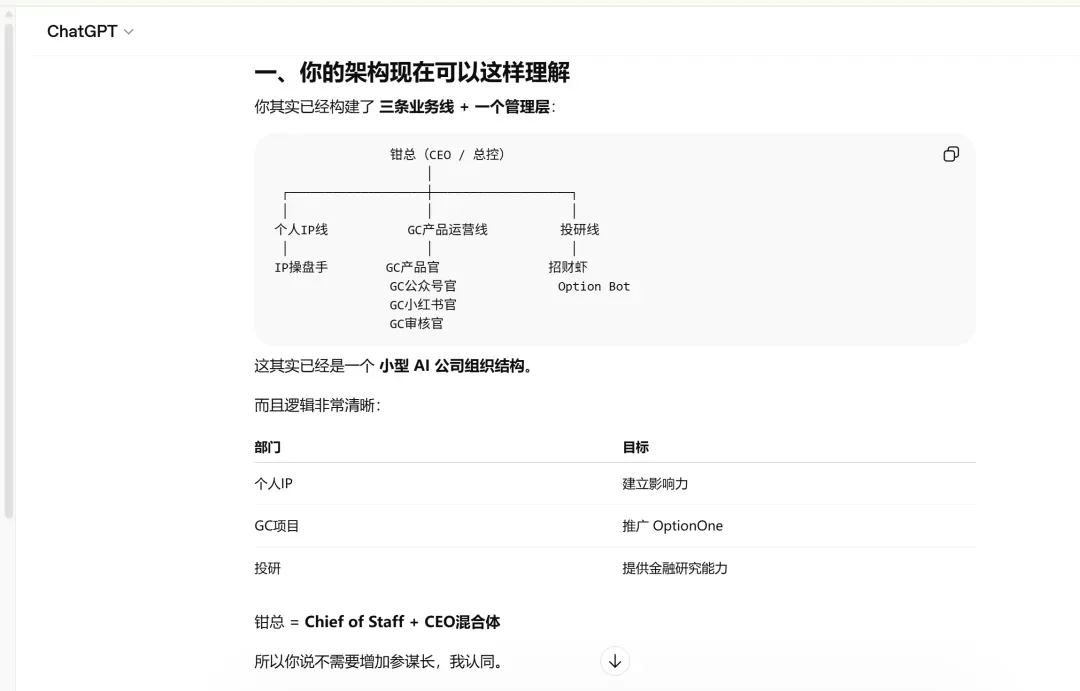1080x691 pixels.
Task: Click the 建立影响力 table cell
Action: point(655,484)
